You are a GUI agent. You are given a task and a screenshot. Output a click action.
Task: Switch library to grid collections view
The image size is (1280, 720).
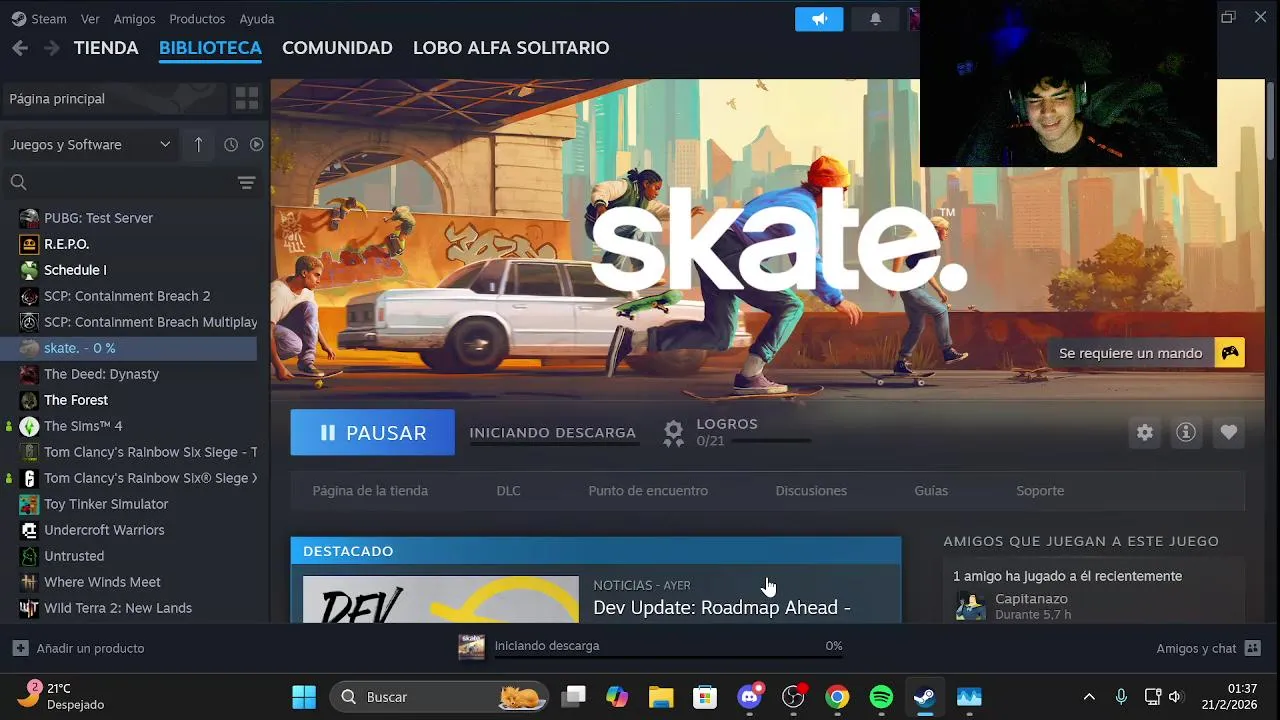pyautogui.click(x=247, y=98)
